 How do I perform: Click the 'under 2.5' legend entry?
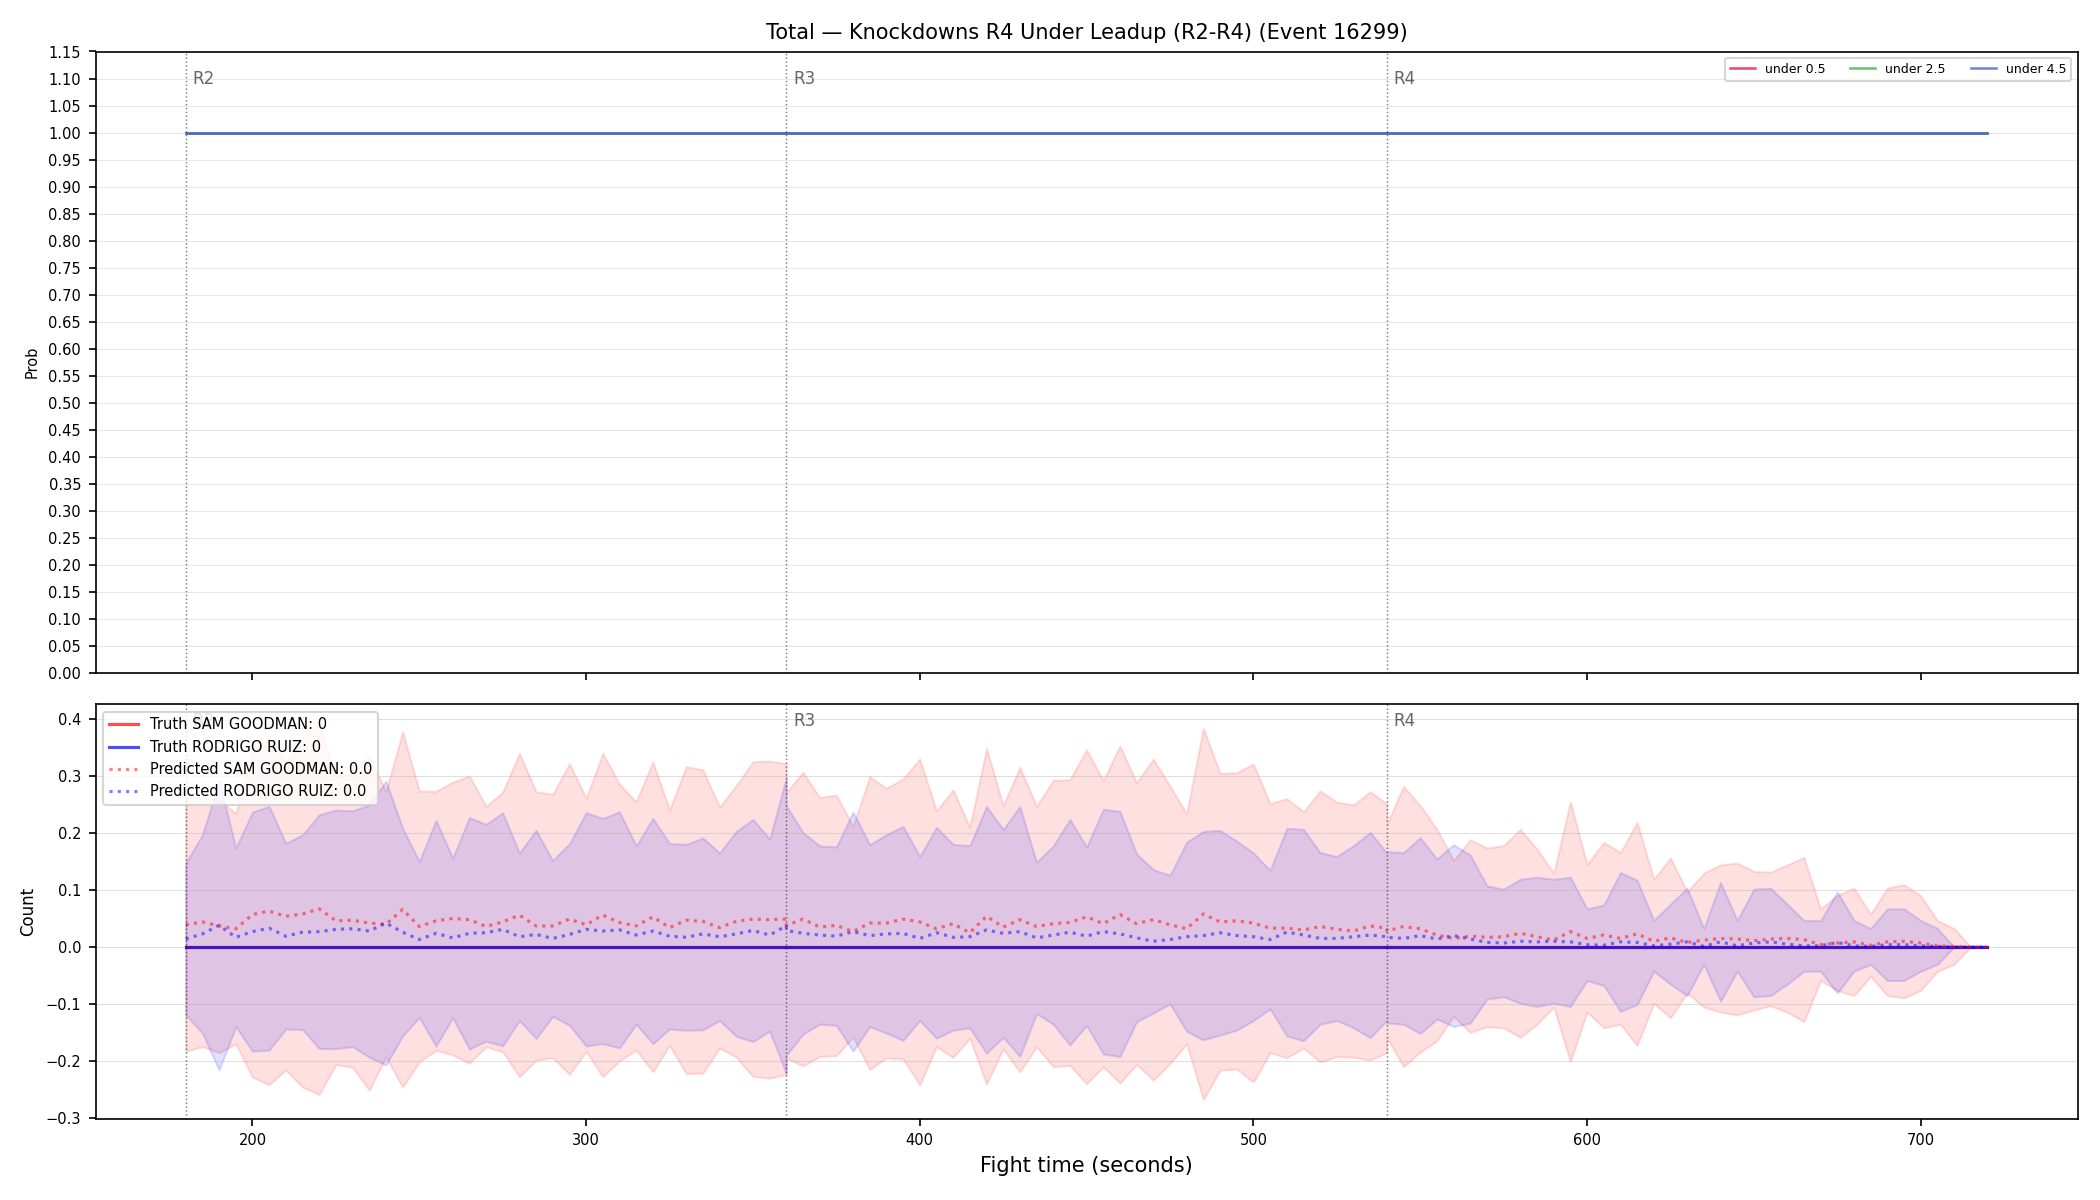(1897, 69)
